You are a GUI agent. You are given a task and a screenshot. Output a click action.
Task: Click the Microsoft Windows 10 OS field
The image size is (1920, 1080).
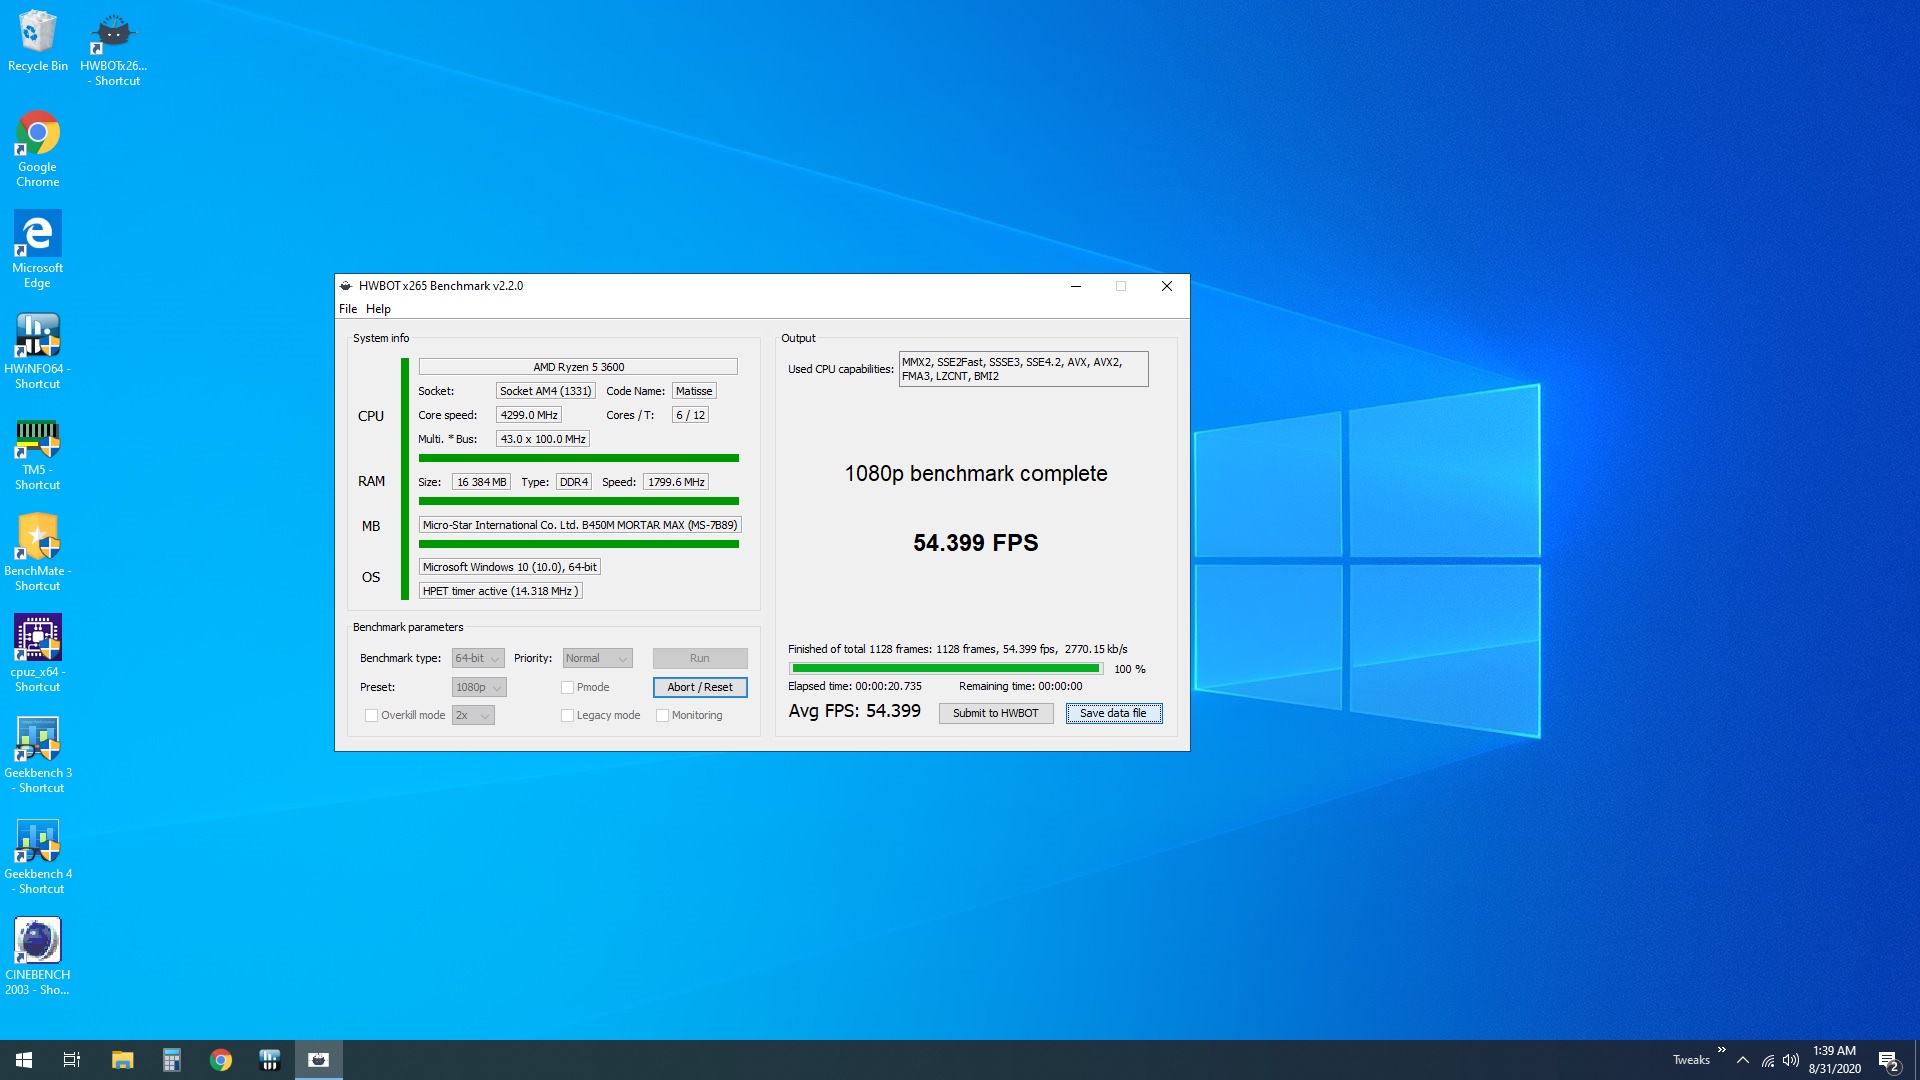[510, 567]
